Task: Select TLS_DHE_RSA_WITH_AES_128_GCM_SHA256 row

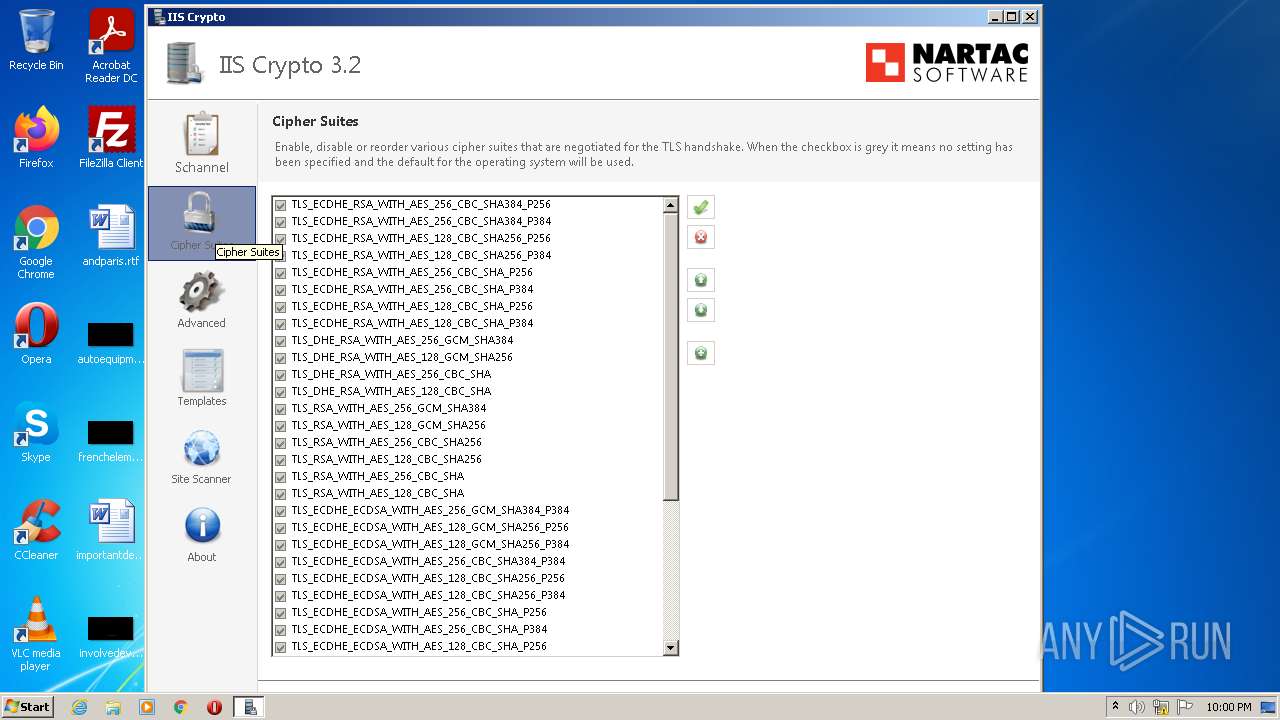Action: (x=467, y=357)
